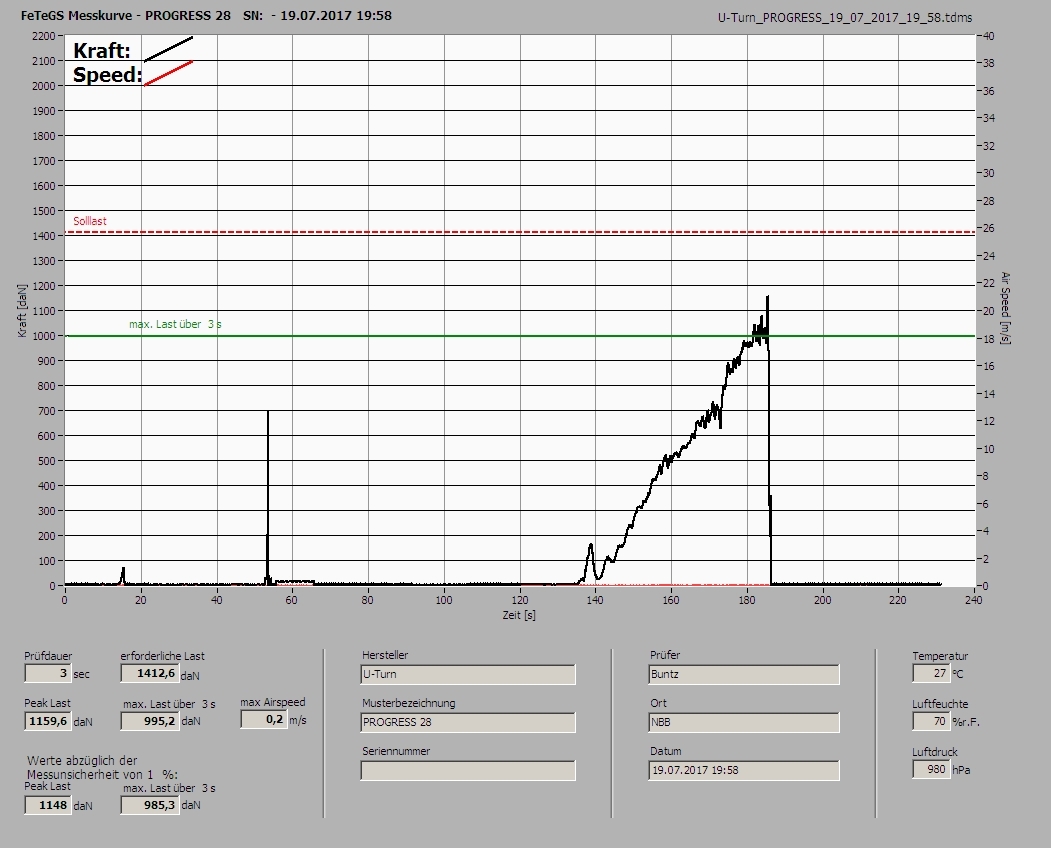Click the green 'max. Last über 3 s' chart label
1051x848 pixels.
tap(175, 324)
